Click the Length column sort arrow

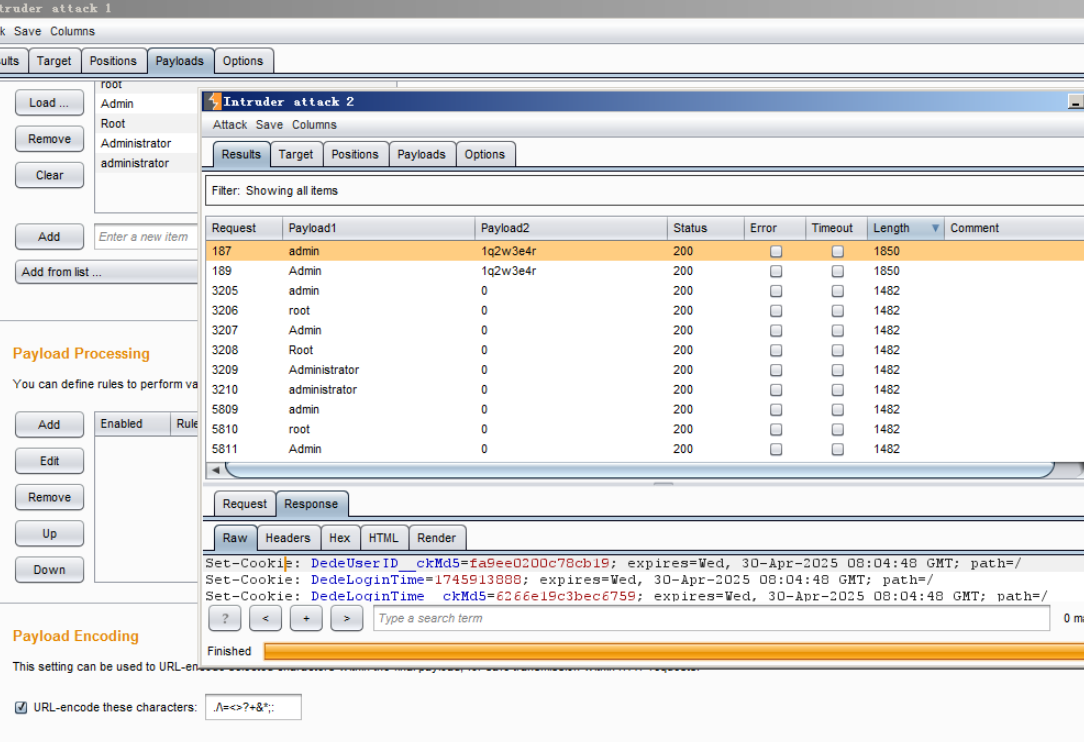pyautogui.click(x=935, y=228)
